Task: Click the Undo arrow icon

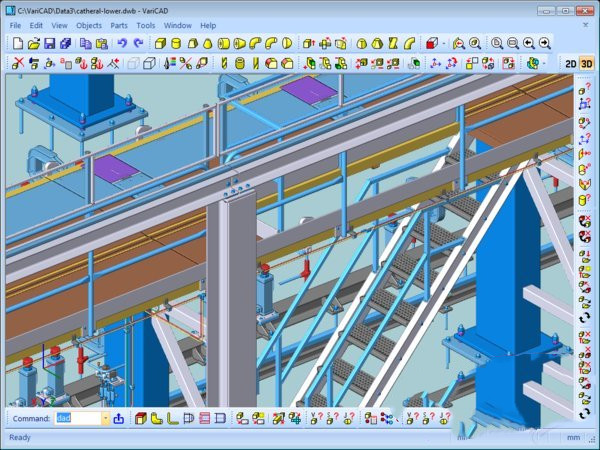Action: point(122,43)
